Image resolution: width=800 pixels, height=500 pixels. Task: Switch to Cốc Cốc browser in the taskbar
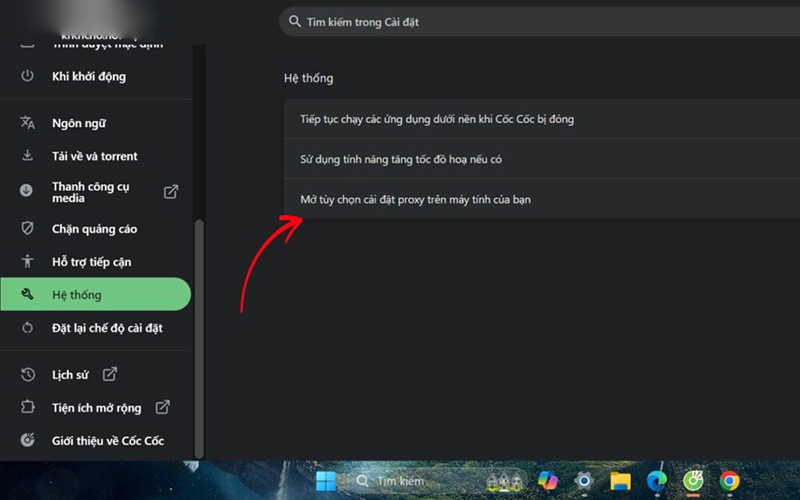point(693,481)
